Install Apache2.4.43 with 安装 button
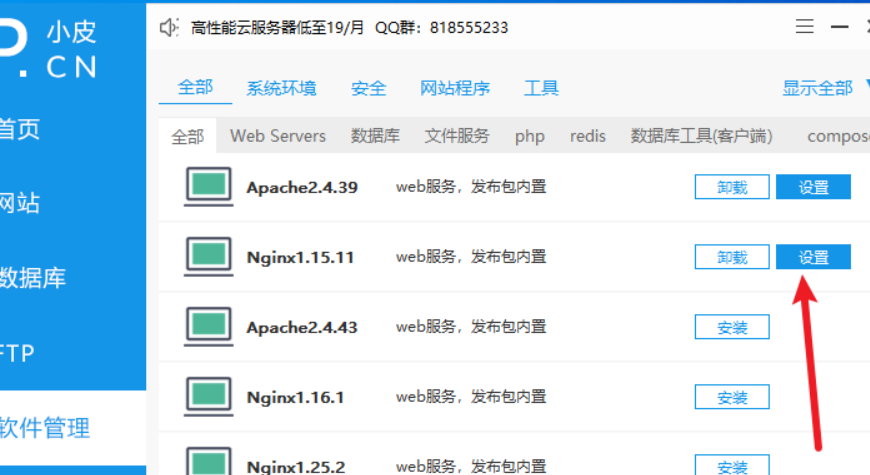Image resolution: width=870 pixels, height=475 pixels. coord(732,327)
